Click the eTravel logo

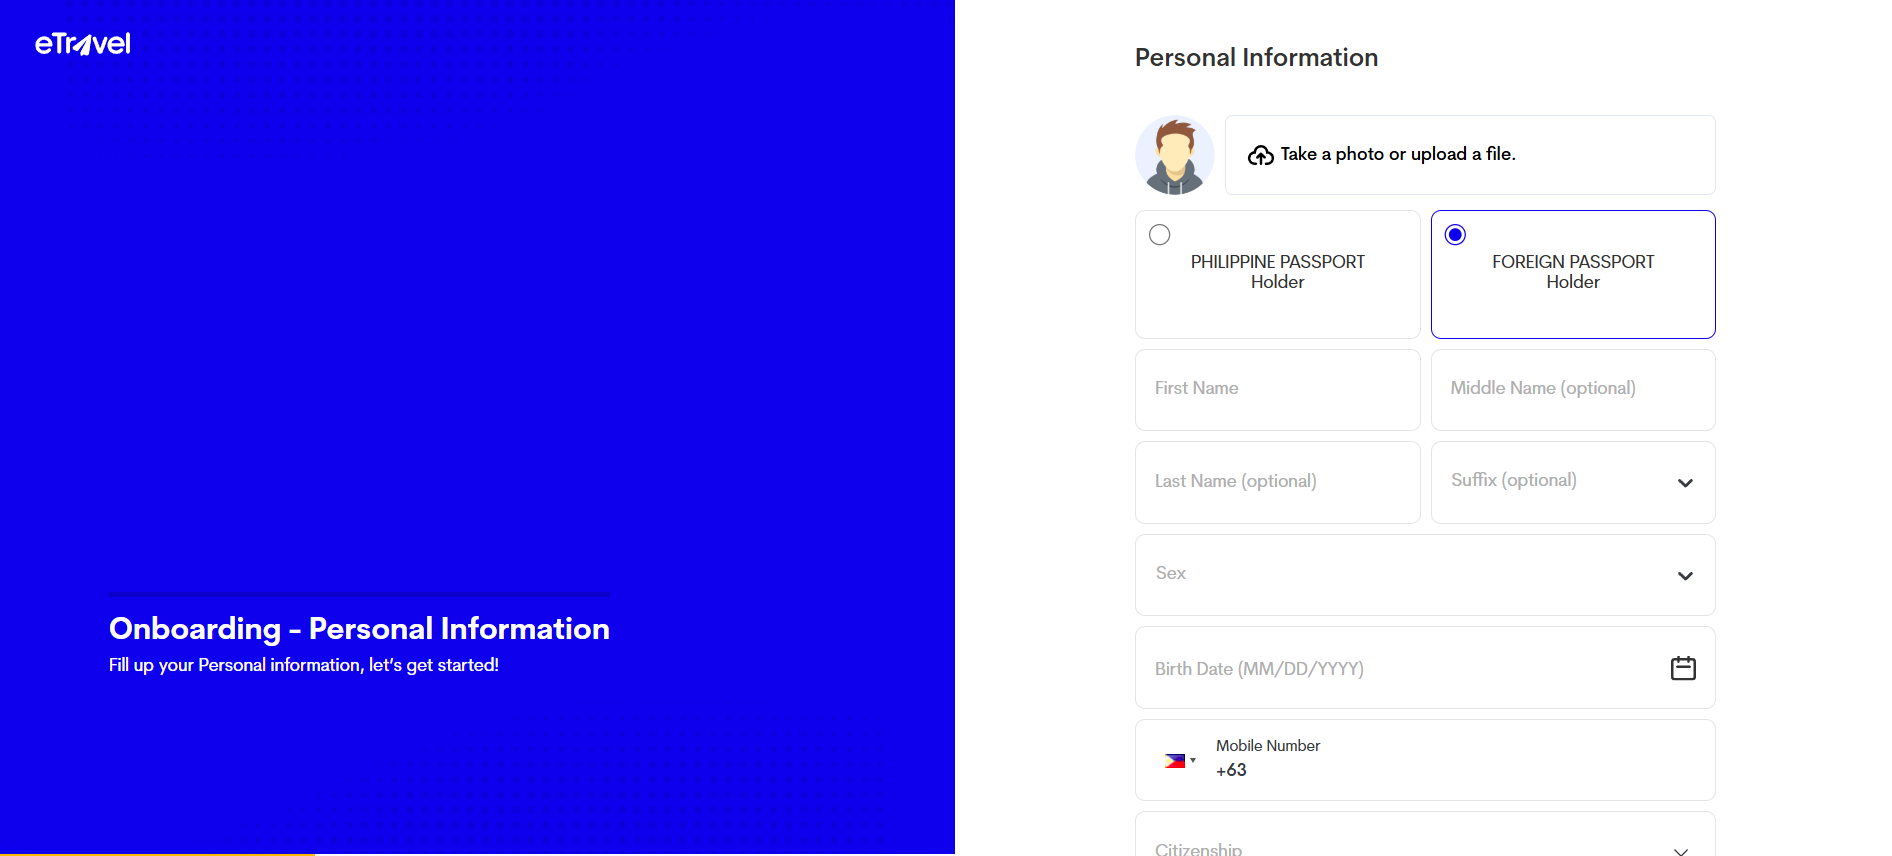coord(83,44)
